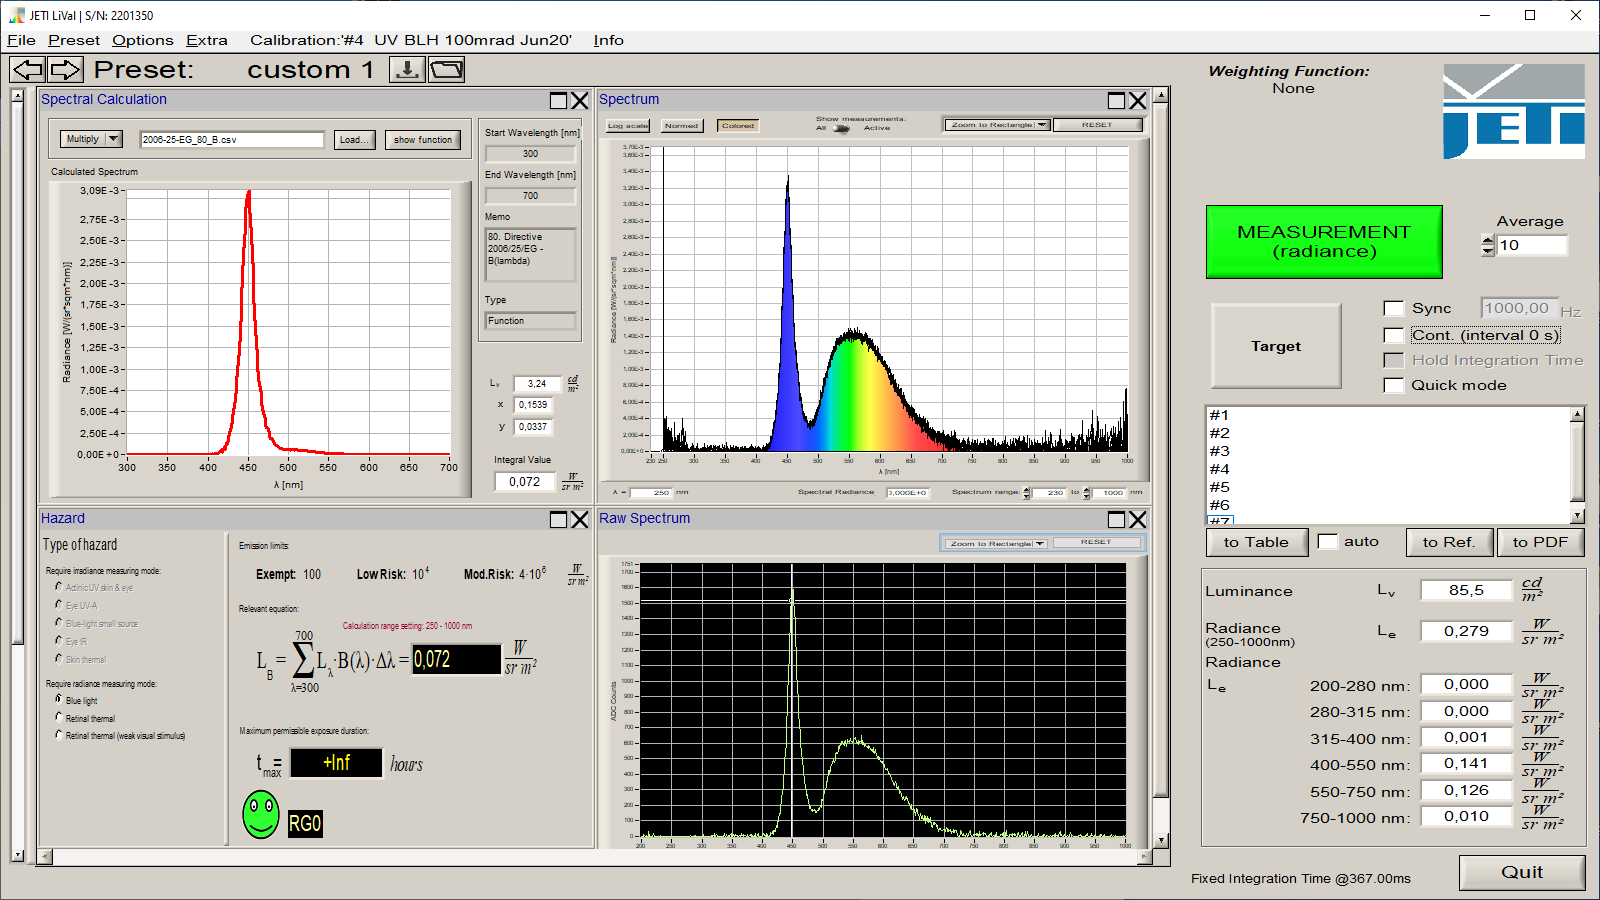This screenshot has height=900, width=1600.
Task: Go to the previous preset with left arrow
Action: 28,69
